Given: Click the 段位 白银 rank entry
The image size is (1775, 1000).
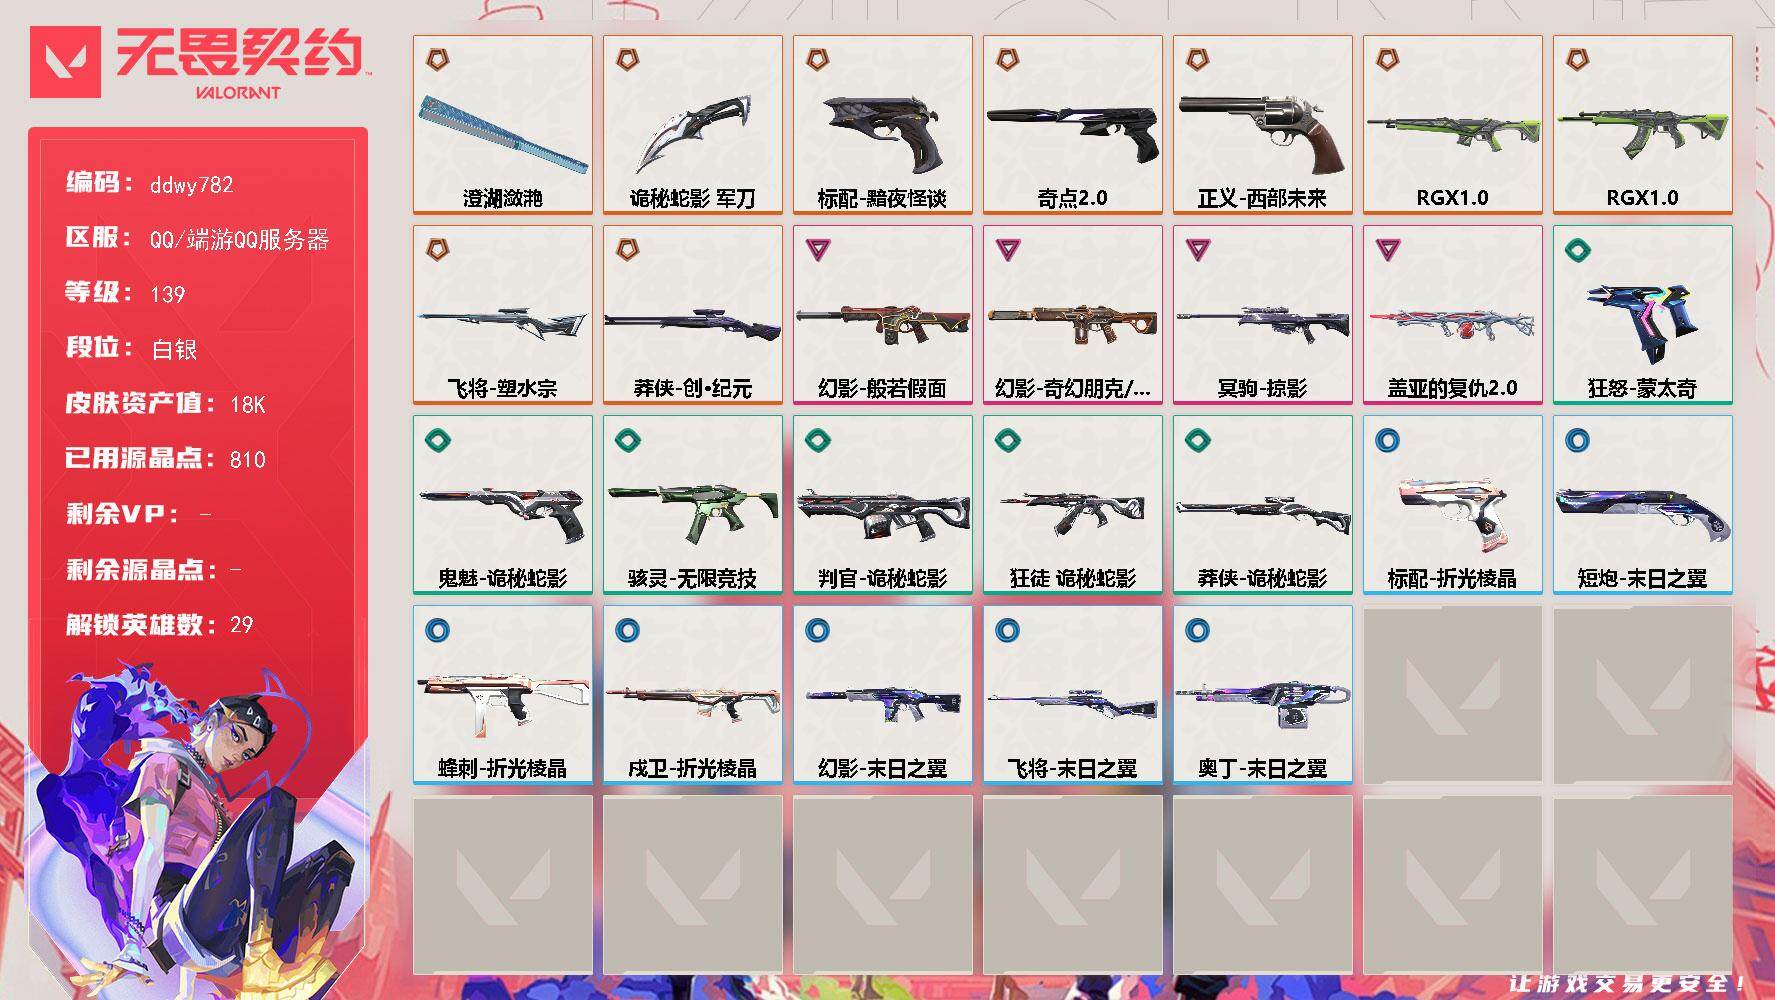Looking at the screenshot, I should [x=131, y=348].
